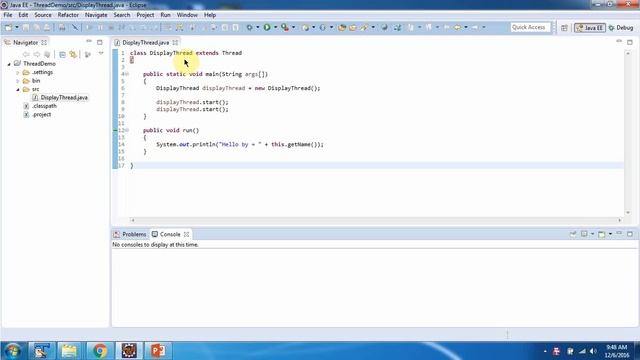
Task: Switch to the Problems tab
Action: click(x=130, y=234)
